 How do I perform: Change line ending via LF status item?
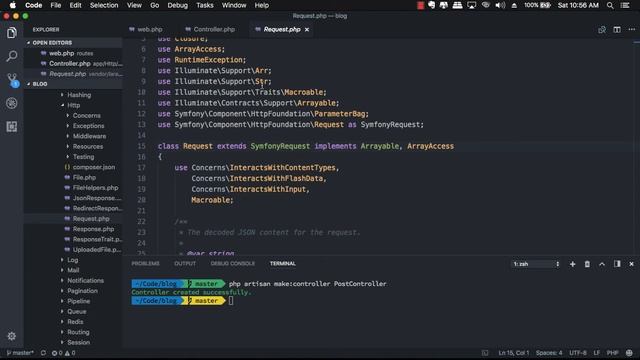(596, 353)
